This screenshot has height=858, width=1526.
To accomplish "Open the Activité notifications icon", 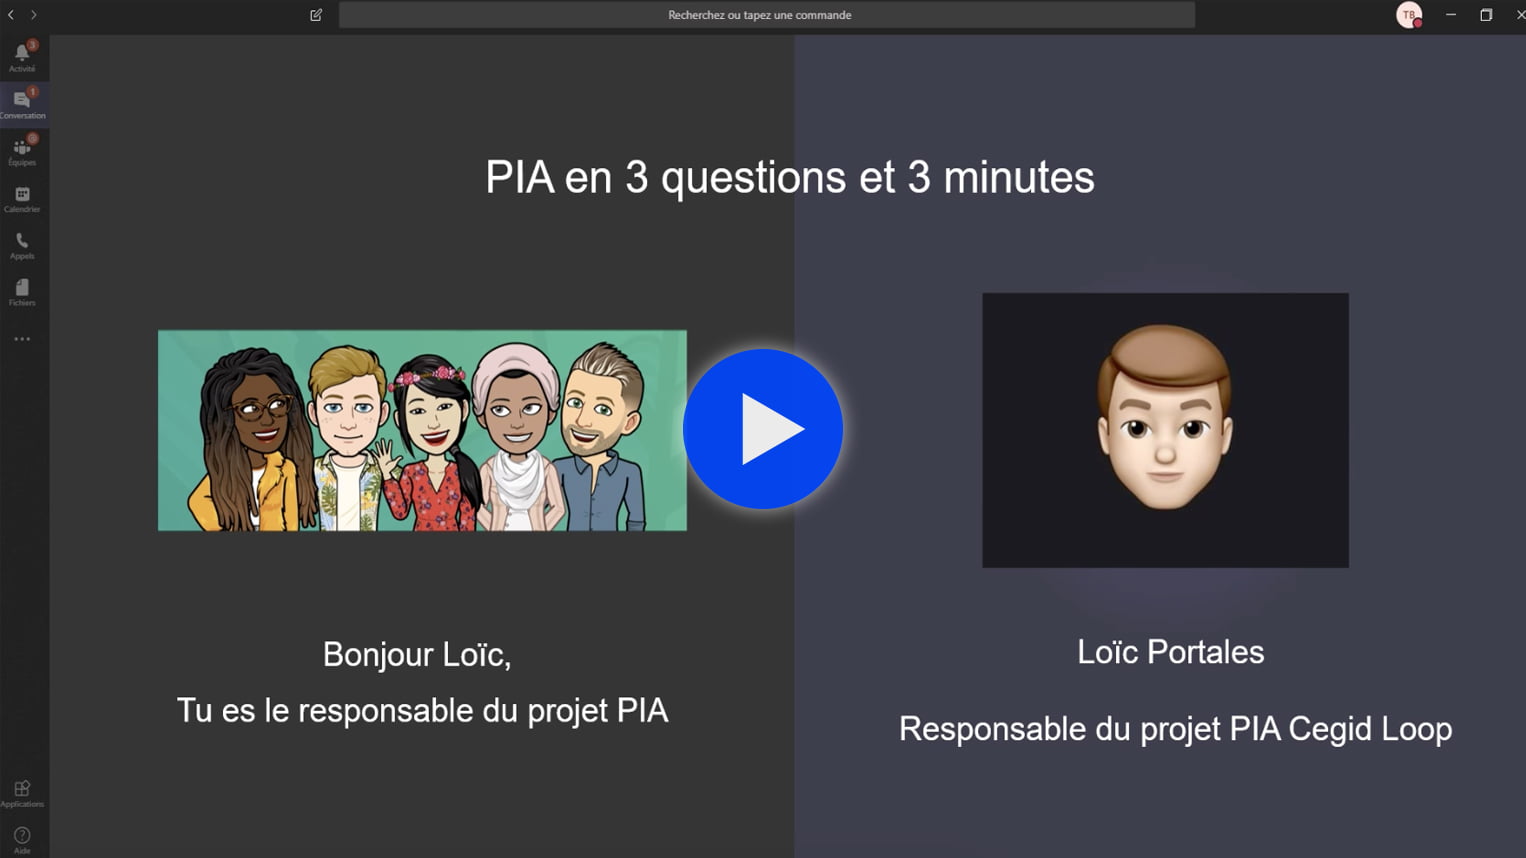I will pyautogui.click(x=22, y=57).
